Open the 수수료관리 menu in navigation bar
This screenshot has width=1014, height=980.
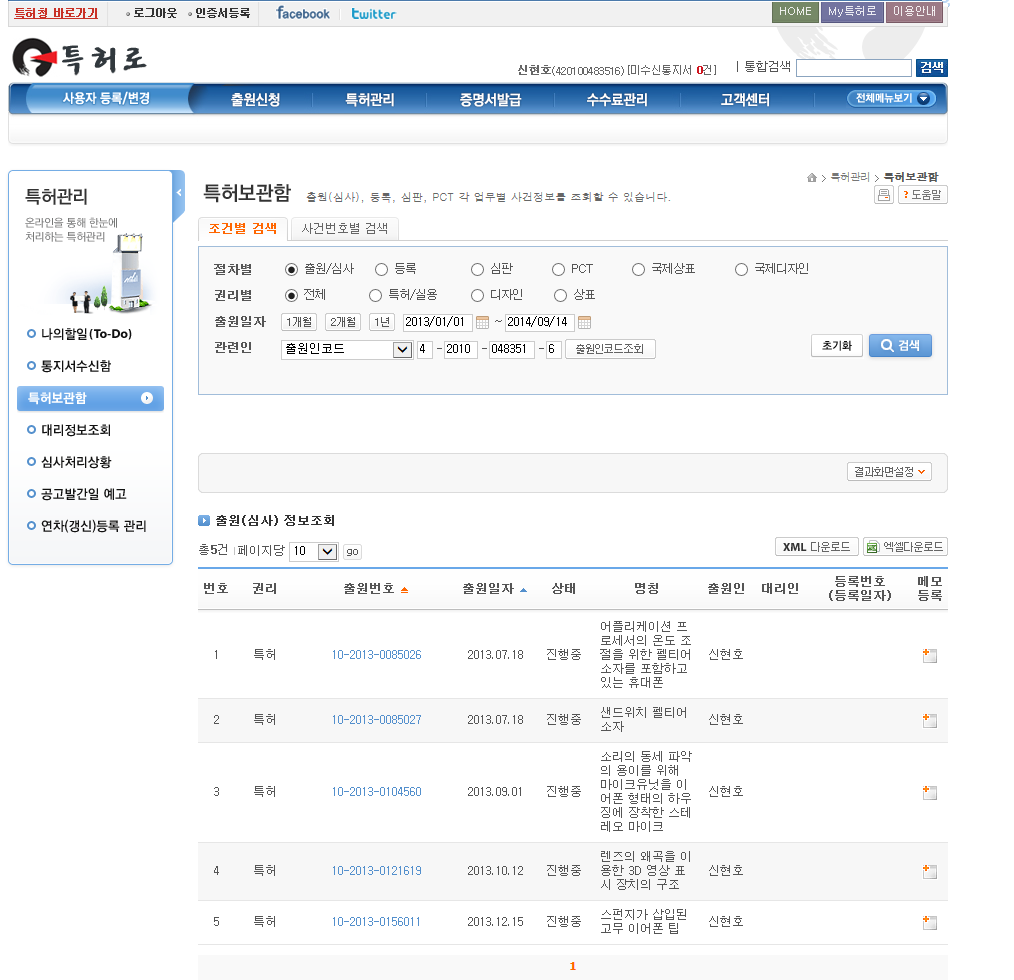point(616,100)
